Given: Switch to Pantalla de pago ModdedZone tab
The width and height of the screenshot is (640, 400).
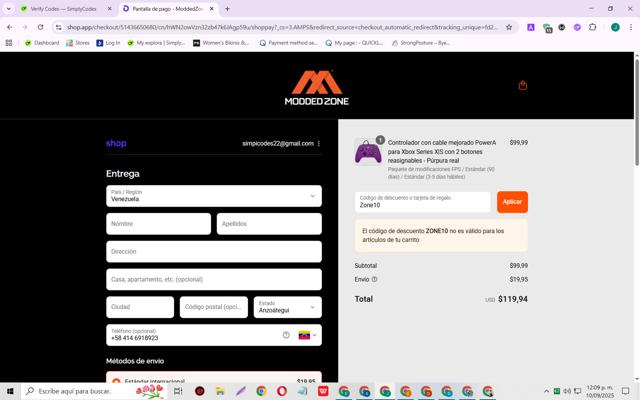Looking at the screenshot, I should pos(168,9).
